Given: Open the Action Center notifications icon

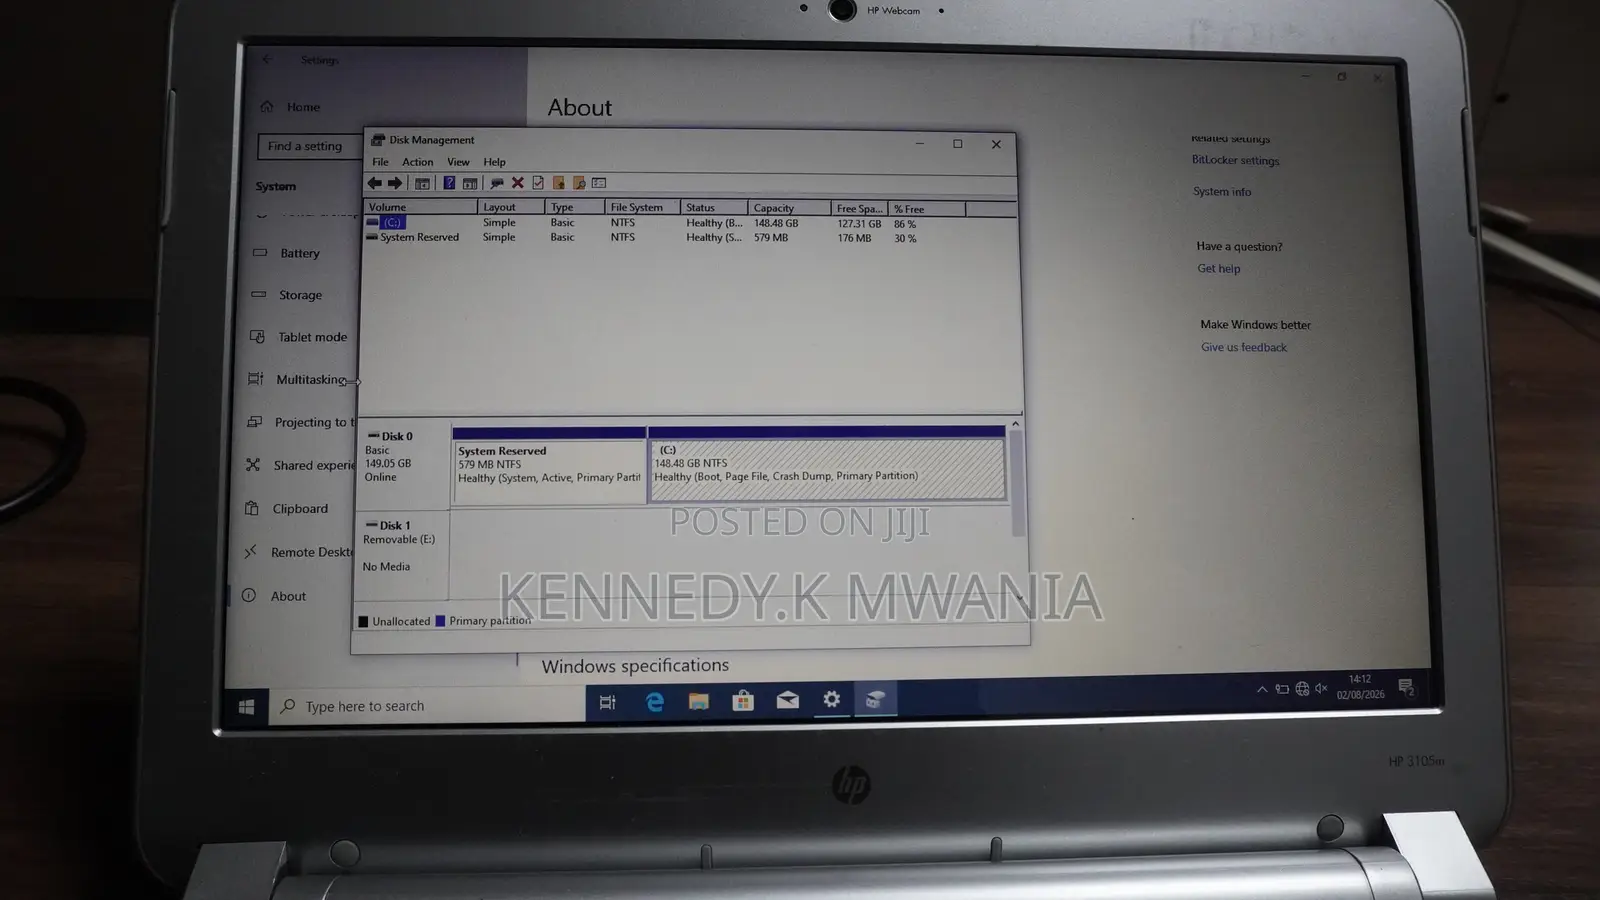Looking at the screenshot, I should pos(1406,686).
